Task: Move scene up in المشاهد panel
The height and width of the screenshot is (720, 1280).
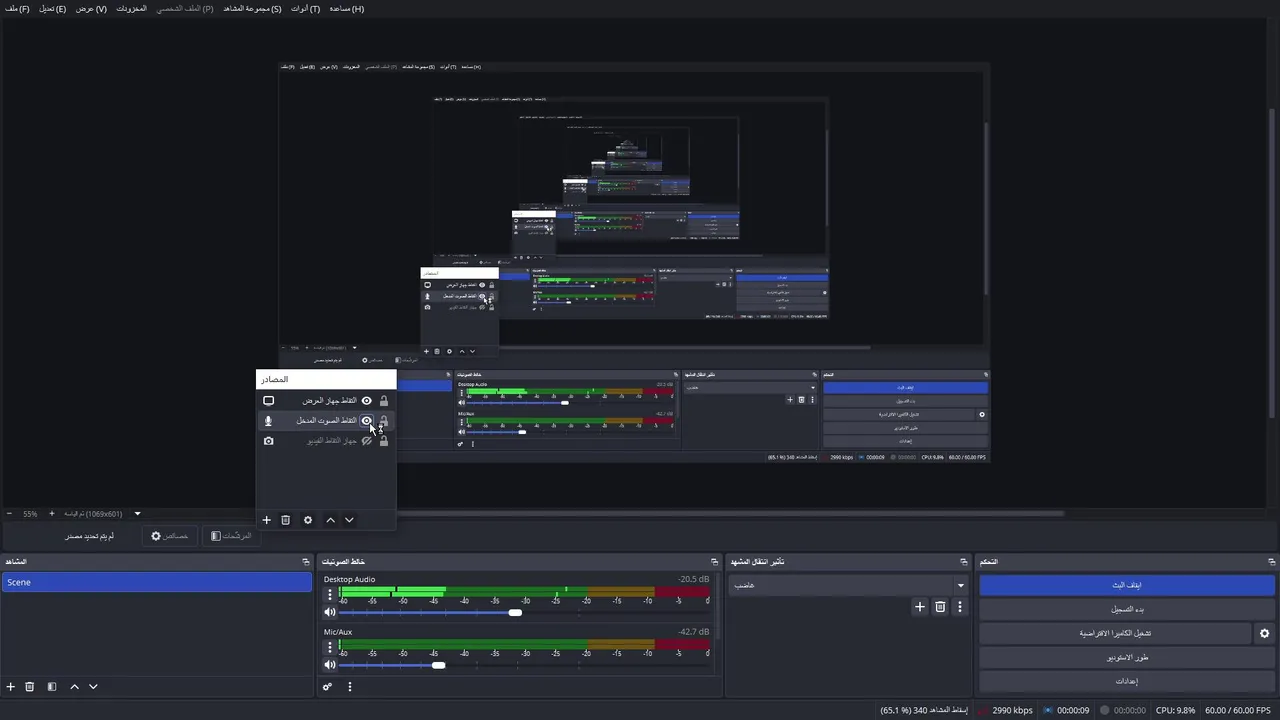Action: [74, 687]
